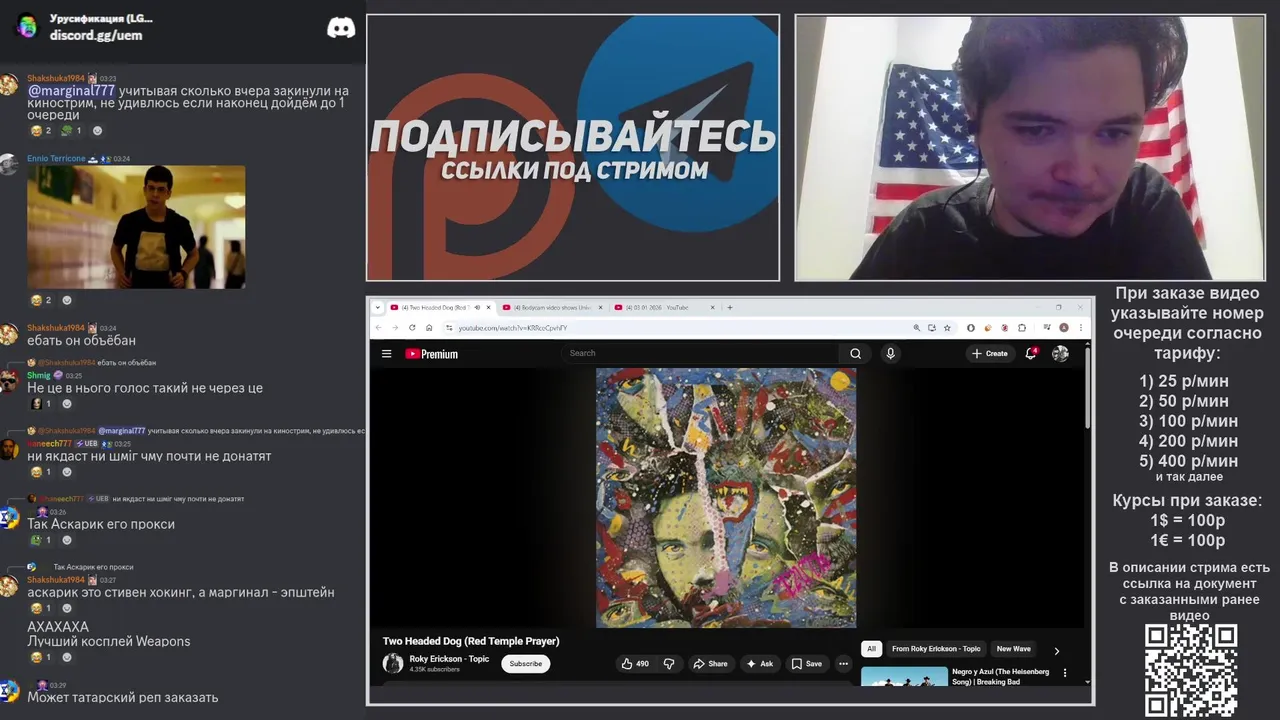This screenshot has width=1280, height=720.
Task: Click scrollbar down arrow in browser window
Action: coord(1088,682)
